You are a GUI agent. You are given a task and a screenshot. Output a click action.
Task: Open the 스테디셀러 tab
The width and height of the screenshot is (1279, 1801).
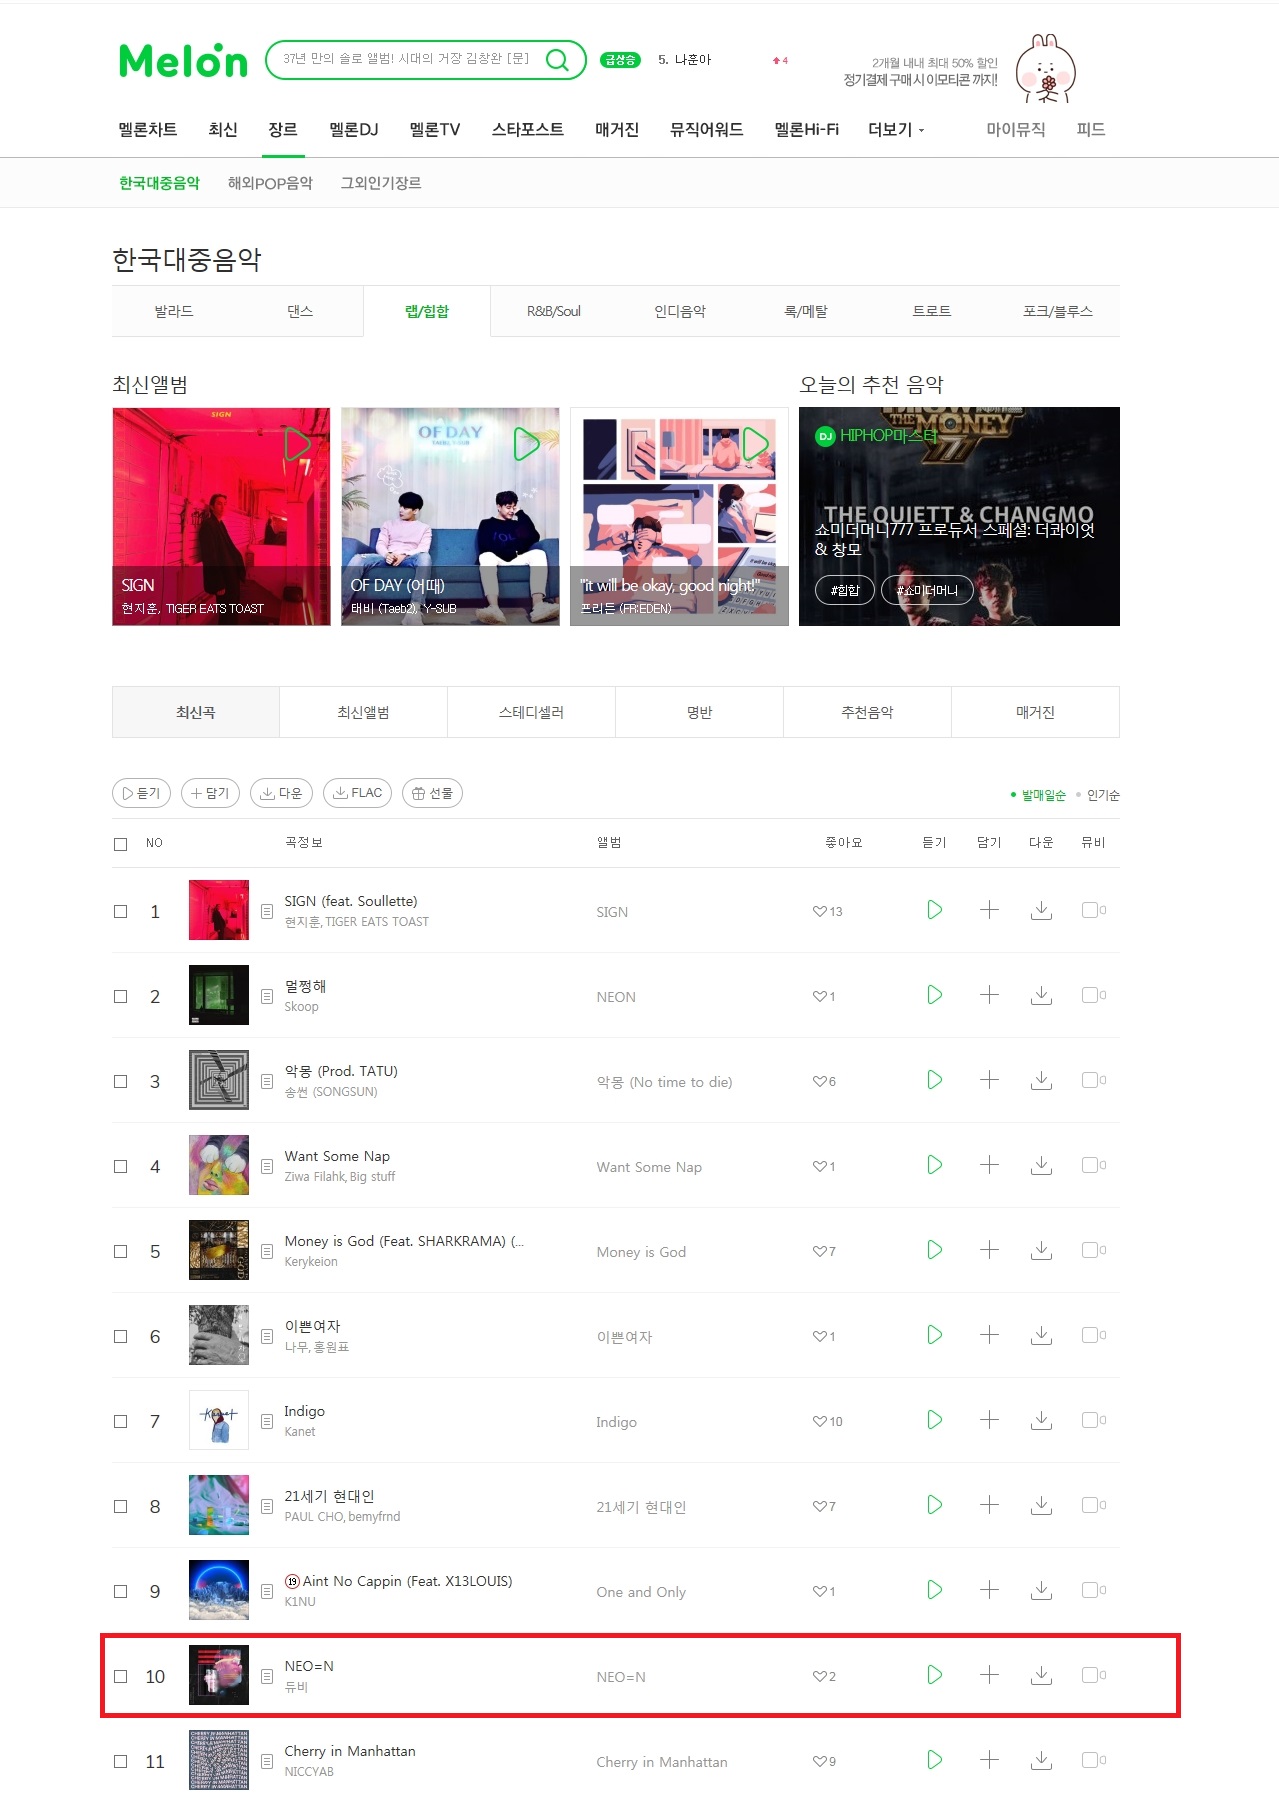[531, 712]
